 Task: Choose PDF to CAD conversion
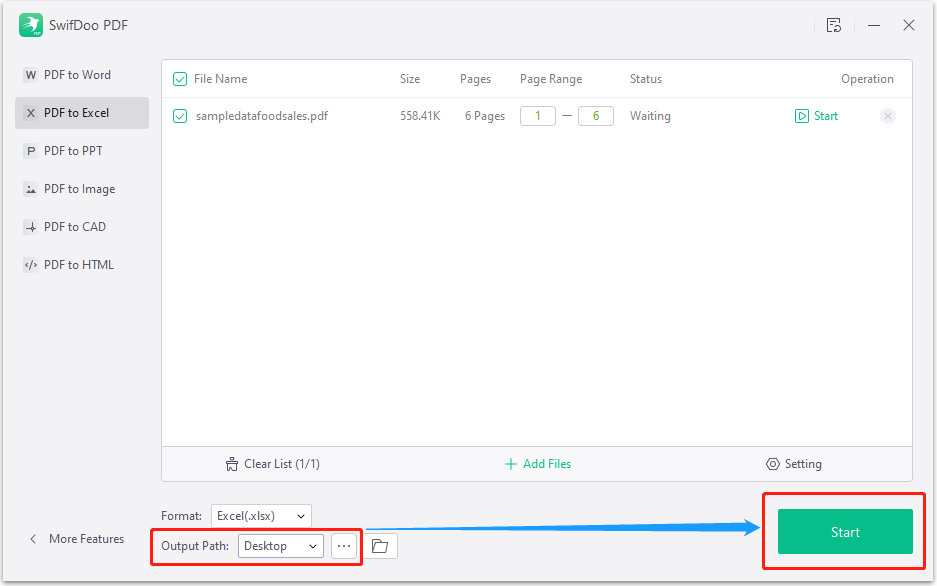pyautogui.click(x=82, y=227)
